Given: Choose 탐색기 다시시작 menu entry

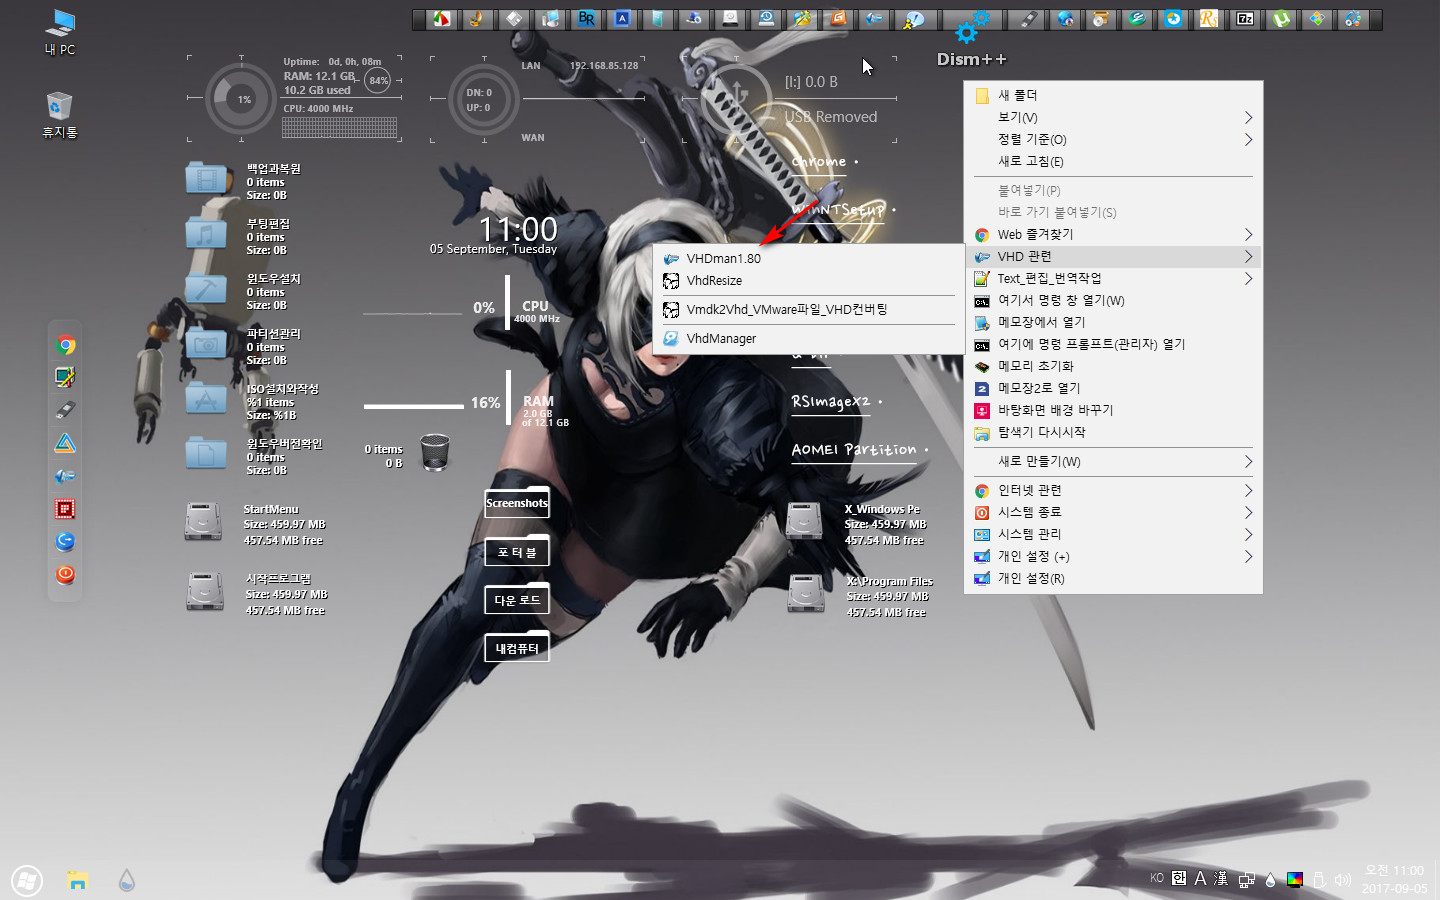Looking at the screenshot, I should [x=1113, y=432].
